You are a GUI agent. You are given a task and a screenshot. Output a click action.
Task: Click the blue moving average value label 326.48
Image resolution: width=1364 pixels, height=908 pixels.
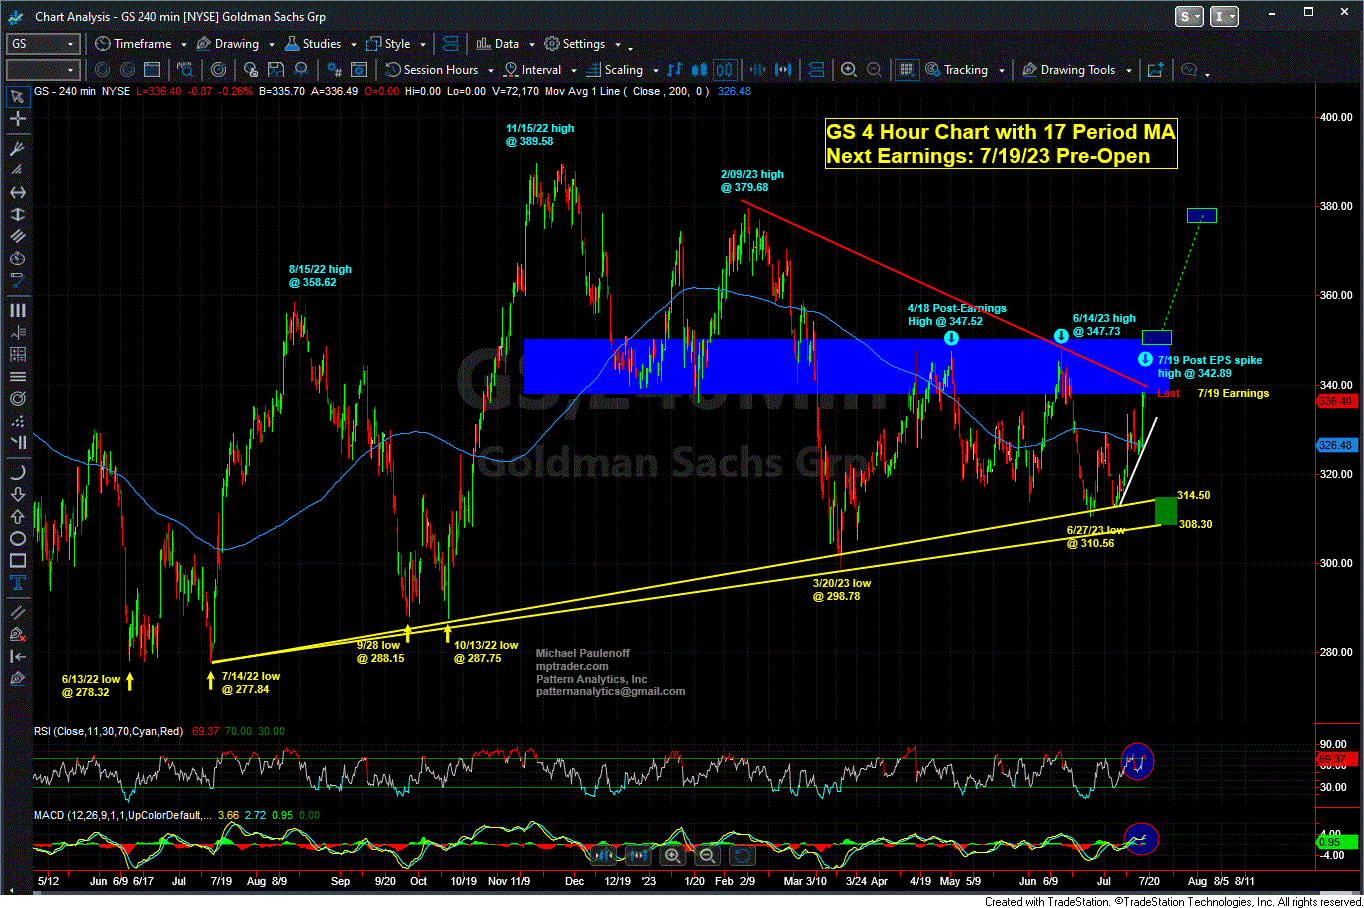(1335, 446)
